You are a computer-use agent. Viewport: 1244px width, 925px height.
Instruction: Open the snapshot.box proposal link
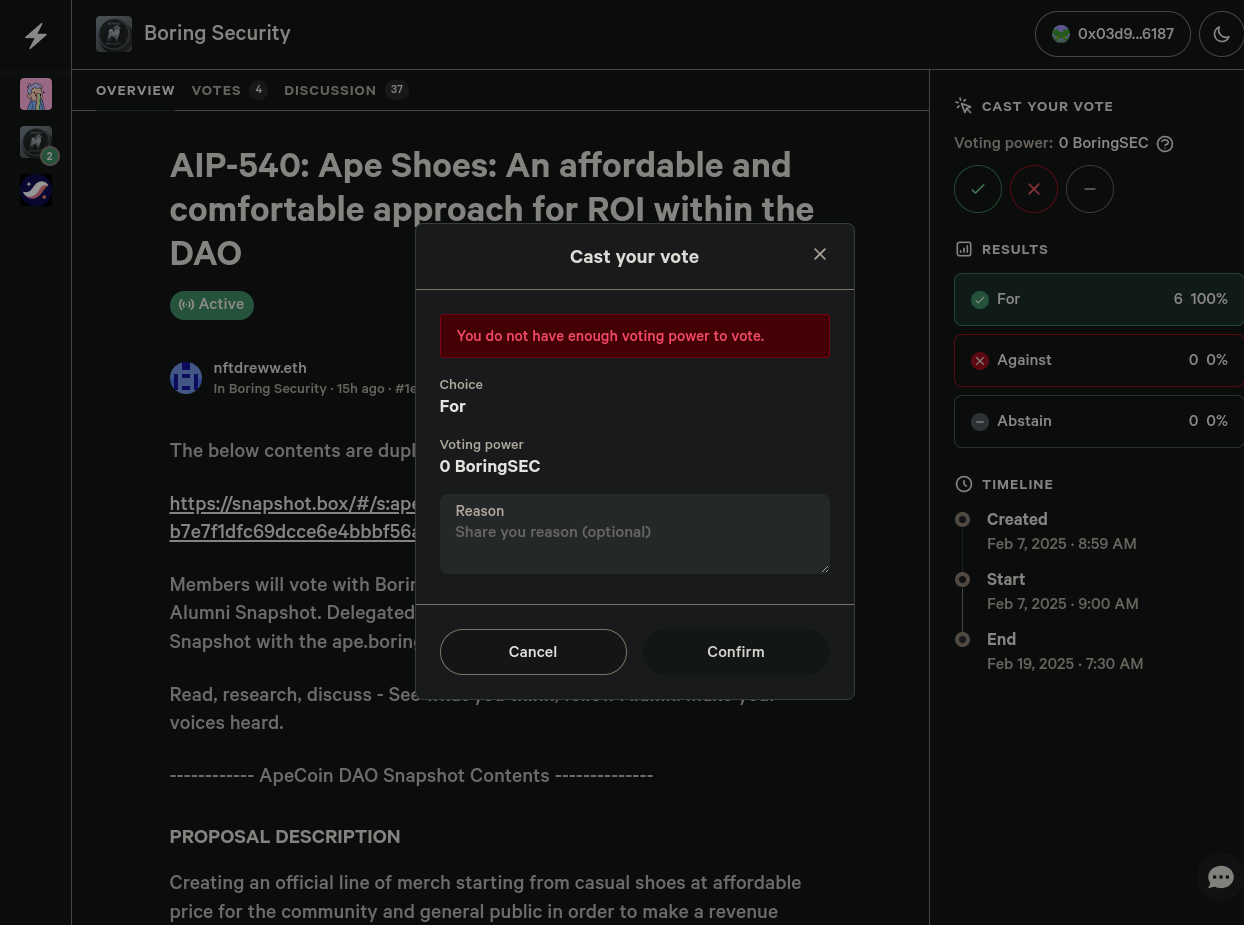pos(293,517)
